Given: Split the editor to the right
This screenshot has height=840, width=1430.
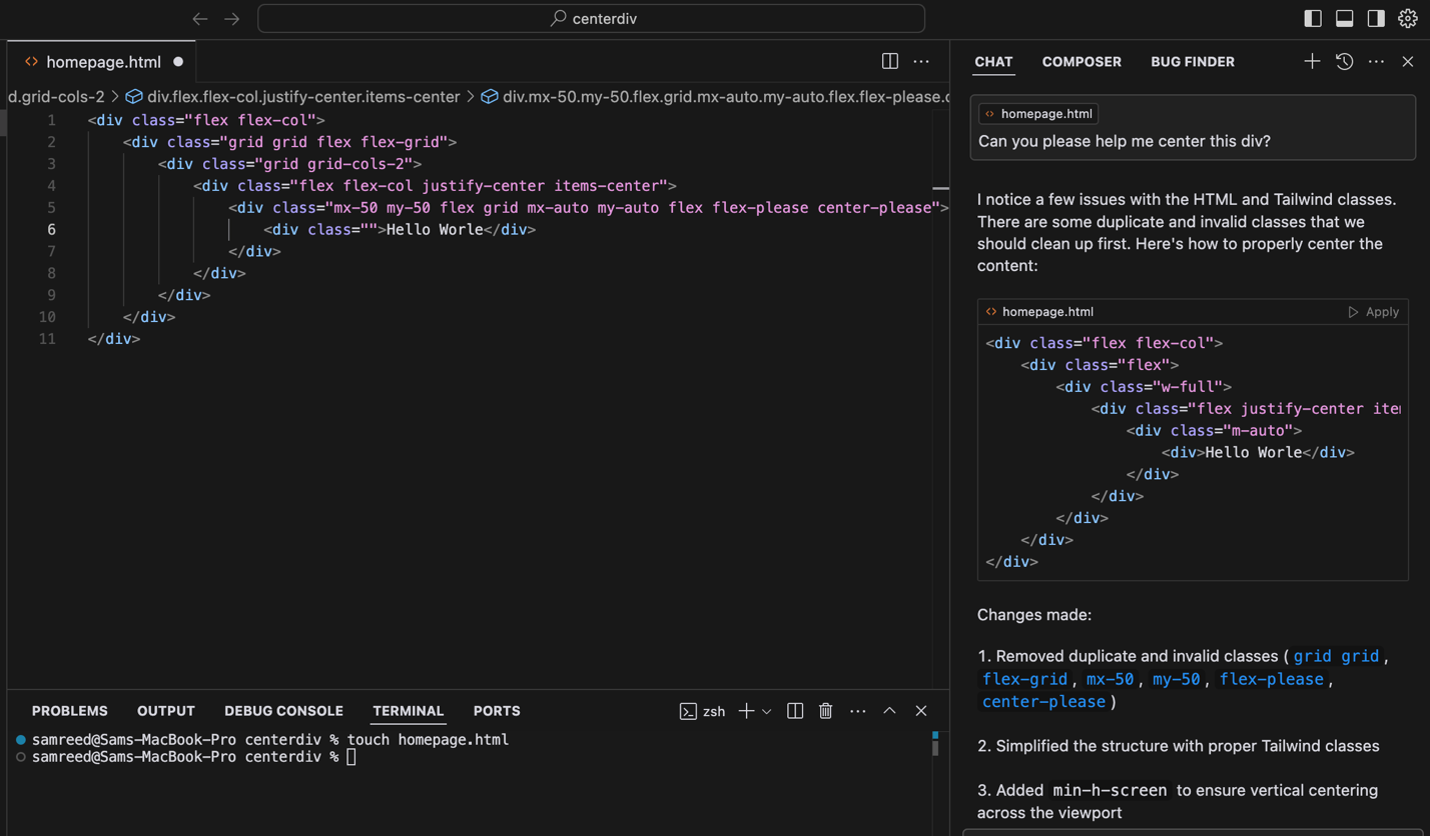Looking at the screenshot, I should [x=890, y=62].
